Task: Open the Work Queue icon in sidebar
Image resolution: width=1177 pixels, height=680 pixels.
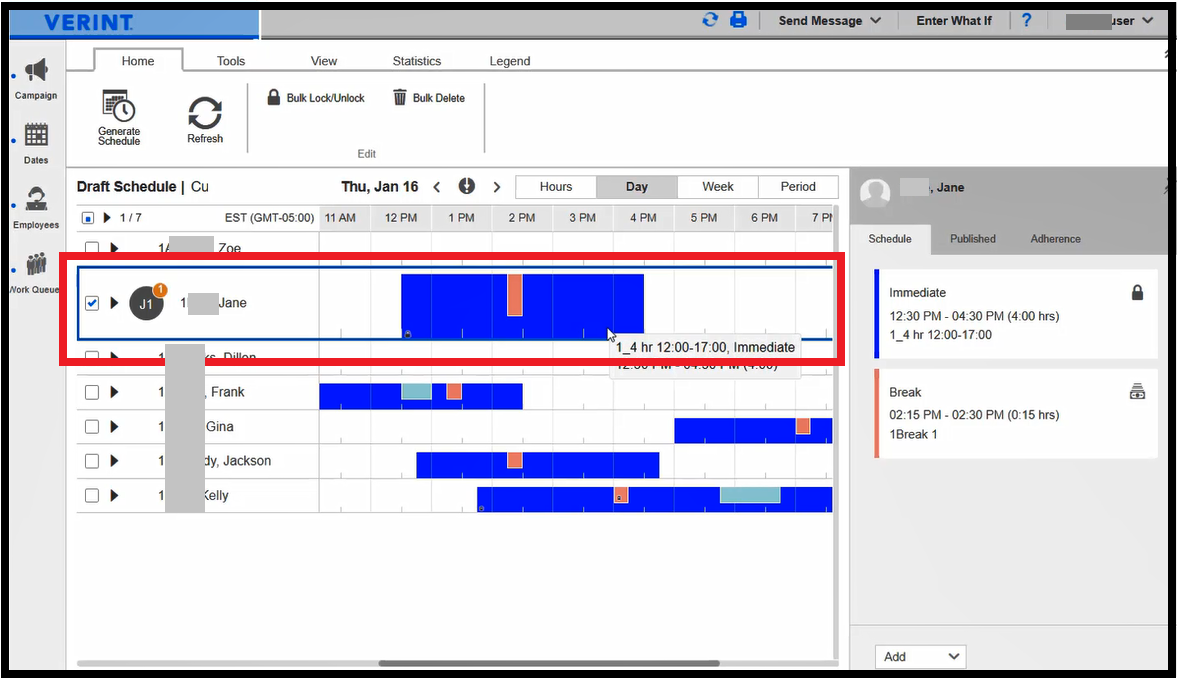Action: click(36, 264)
